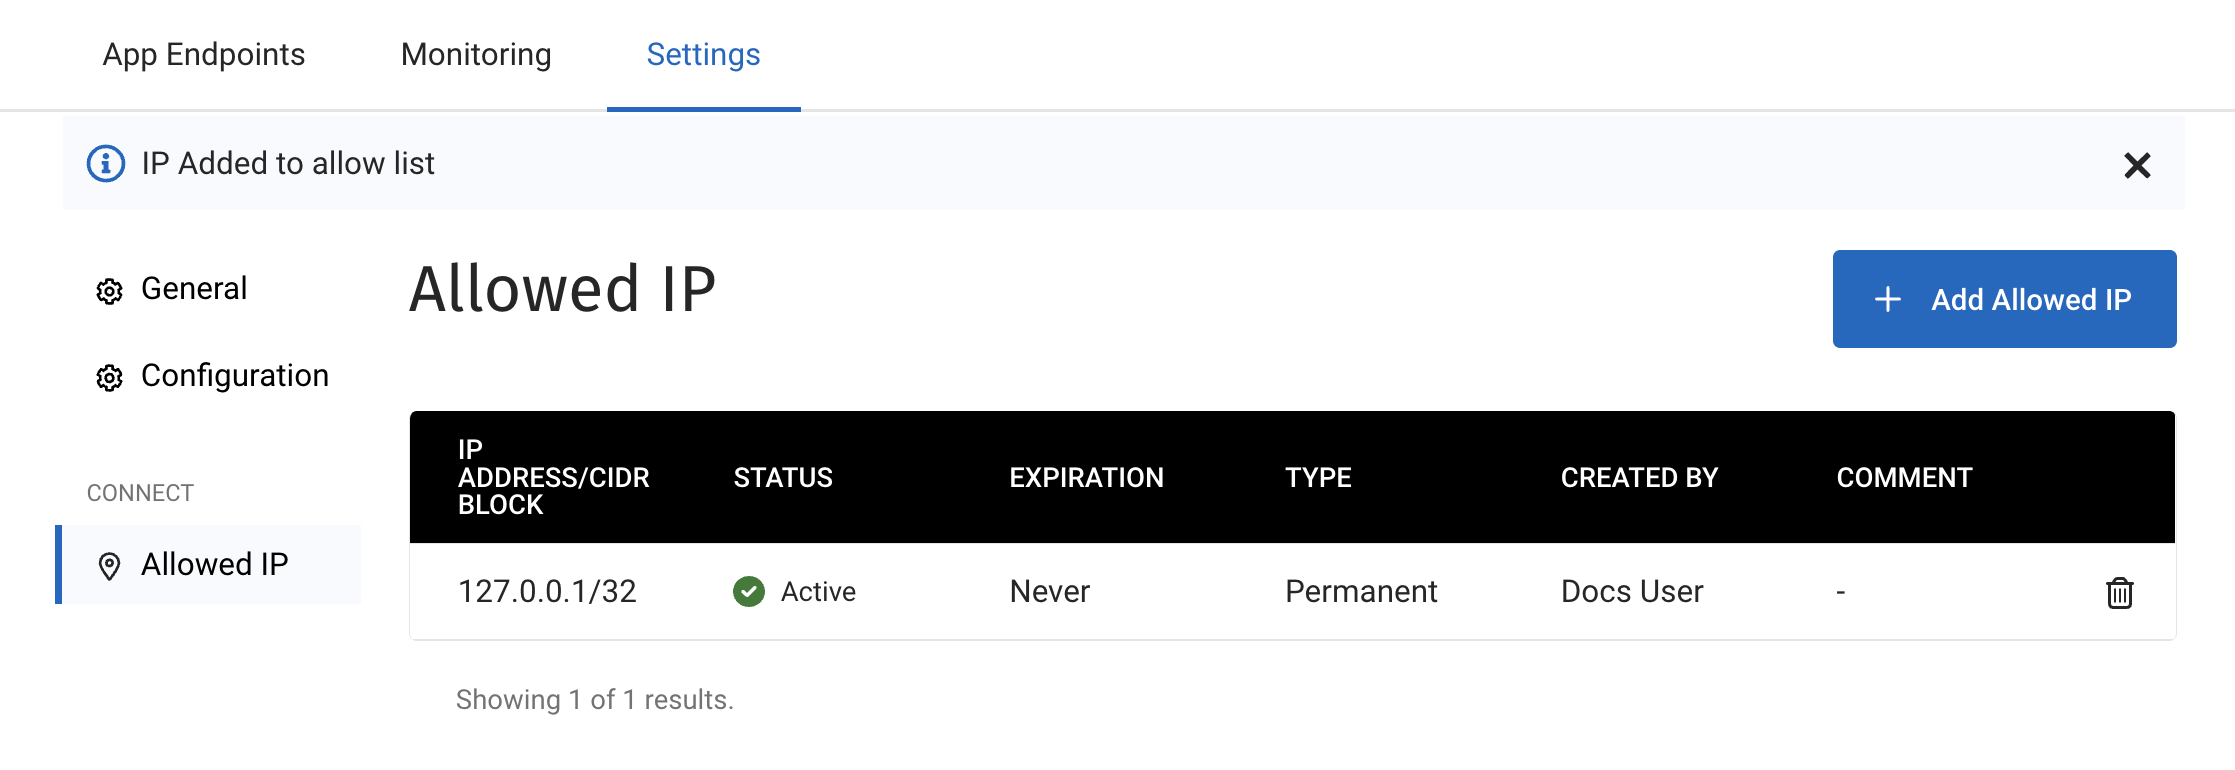Screen dimensions: 2235x770
Task: Click the 127.0.0.1/32 IP address entry
Action: 548,592
